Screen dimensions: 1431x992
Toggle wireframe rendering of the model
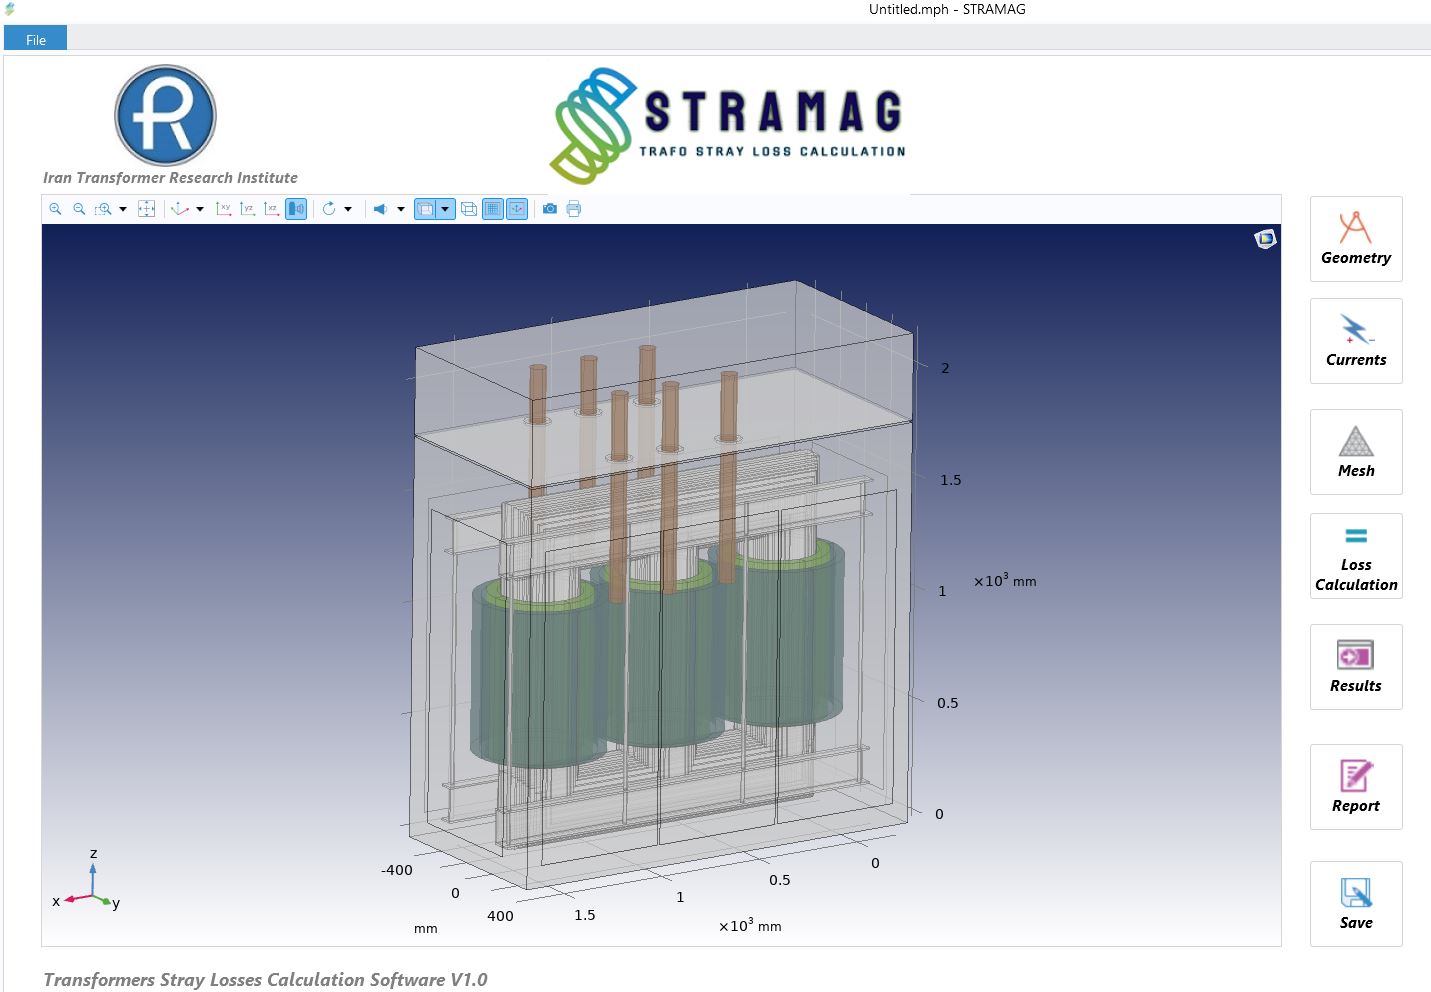click(468, 209)
